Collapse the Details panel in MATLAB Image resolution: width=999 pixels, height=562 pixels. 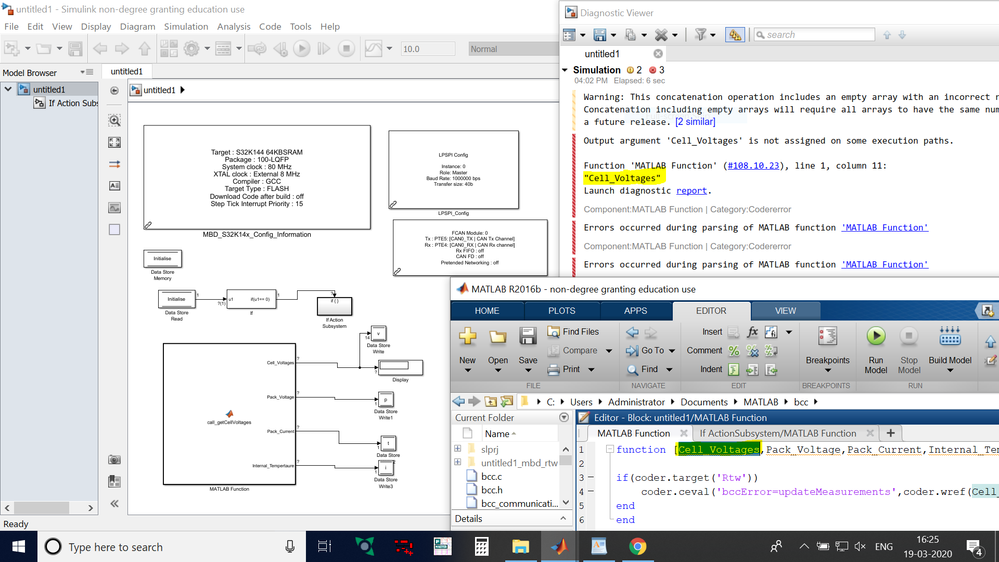click(563, 519)
